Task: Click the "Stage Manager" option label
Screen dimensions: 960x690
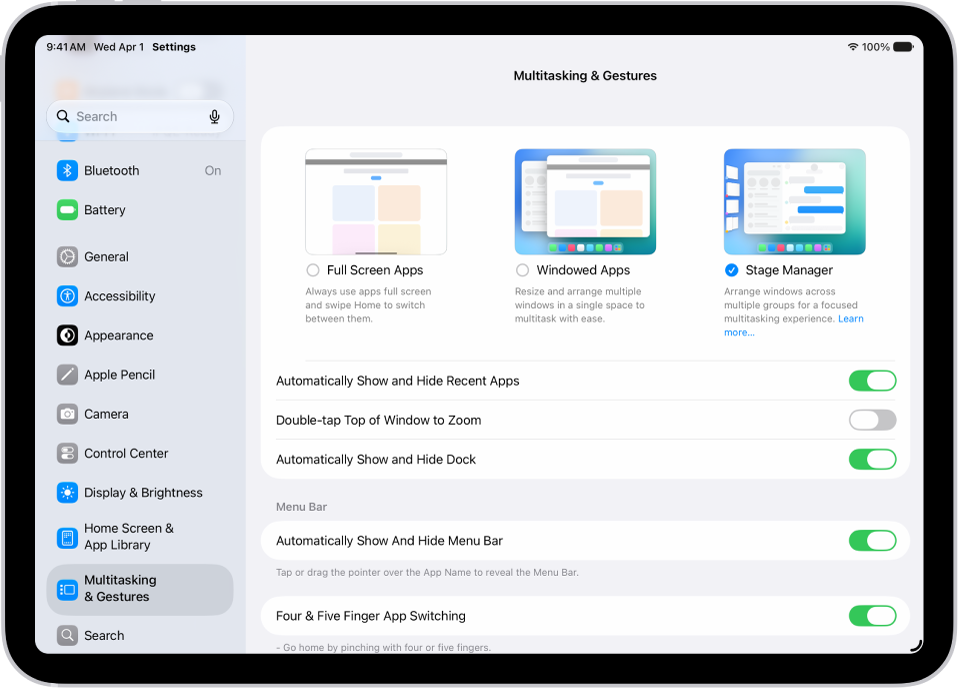Action: coord(789,270)
